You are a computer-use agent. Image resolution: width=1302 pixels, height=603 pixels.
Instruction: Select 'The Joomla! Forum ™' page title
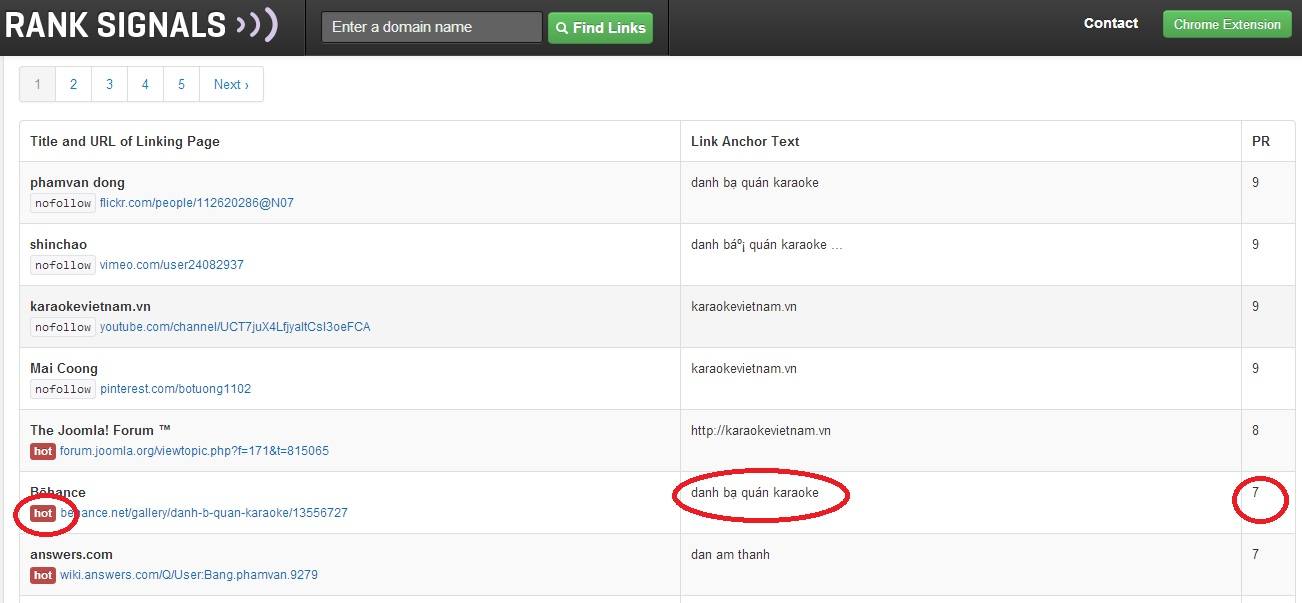[100, 430]
